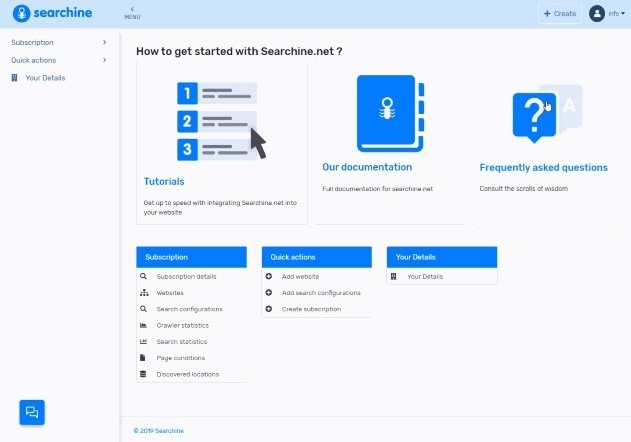Click 'Full documentation for searchine.net' text
The image size is (631, 442).
point(377,188)
